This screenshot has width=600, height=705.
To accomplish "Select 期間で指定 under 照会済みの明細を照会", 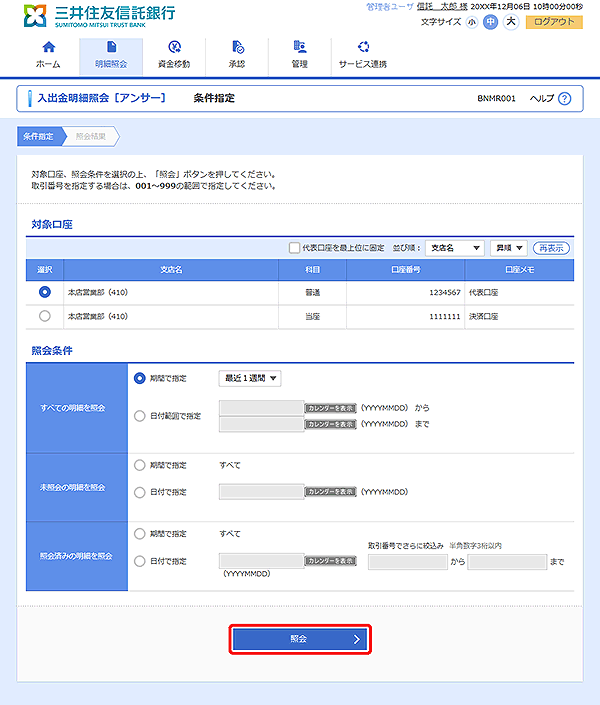I will (x=139, y=534).
